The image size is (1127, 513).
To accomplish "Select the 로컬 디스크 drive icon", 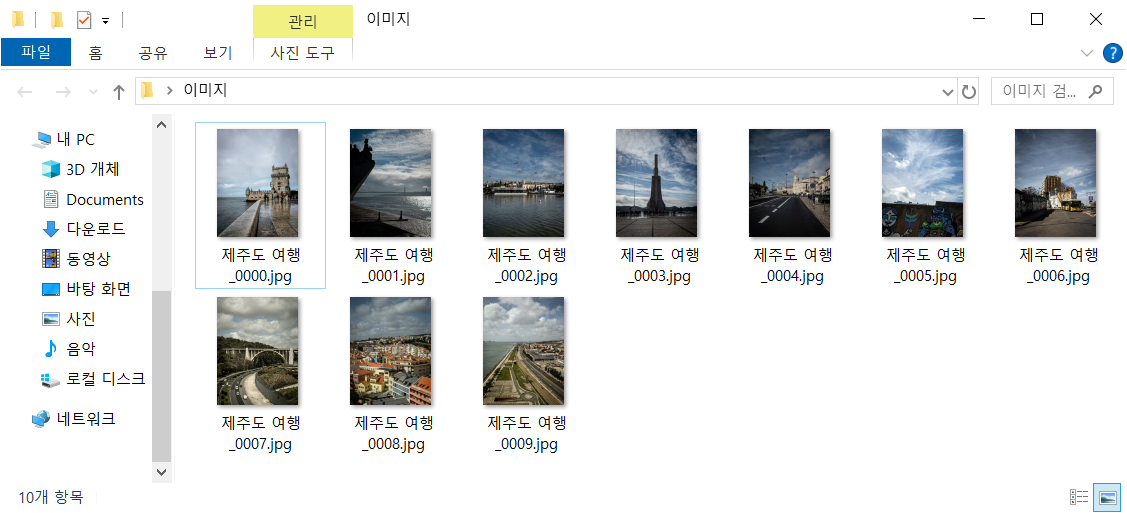I will pyautogui.click(x=50, y=379).
